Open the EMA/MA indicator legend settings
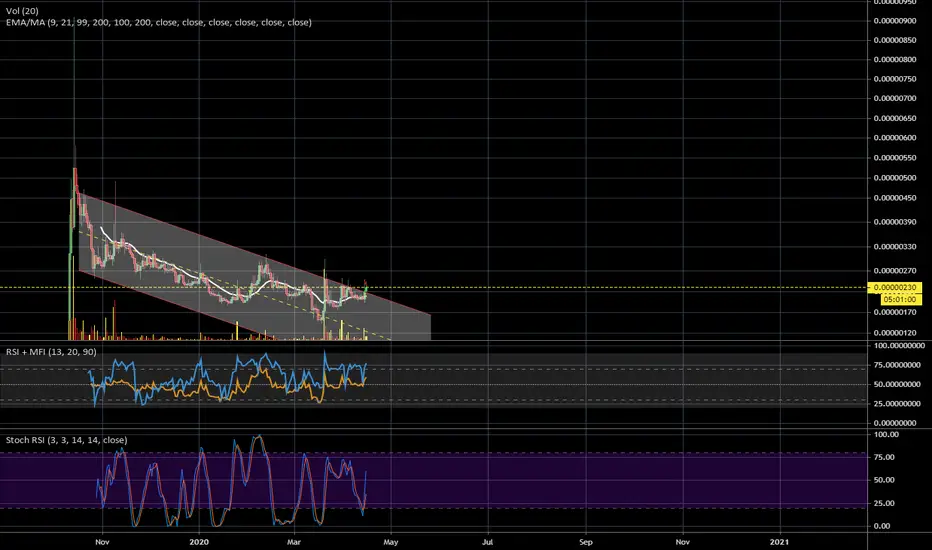Viewport: 932px width, 550px height. tap(159, 23)
